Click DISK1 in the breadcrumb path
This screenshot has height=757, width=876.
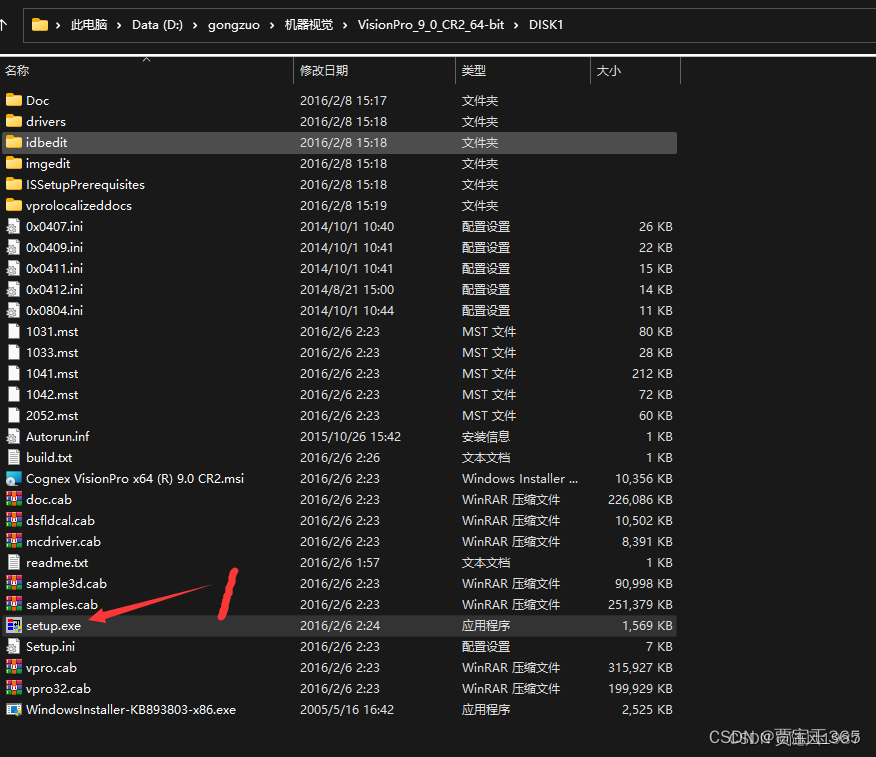[x=546, y=25]
